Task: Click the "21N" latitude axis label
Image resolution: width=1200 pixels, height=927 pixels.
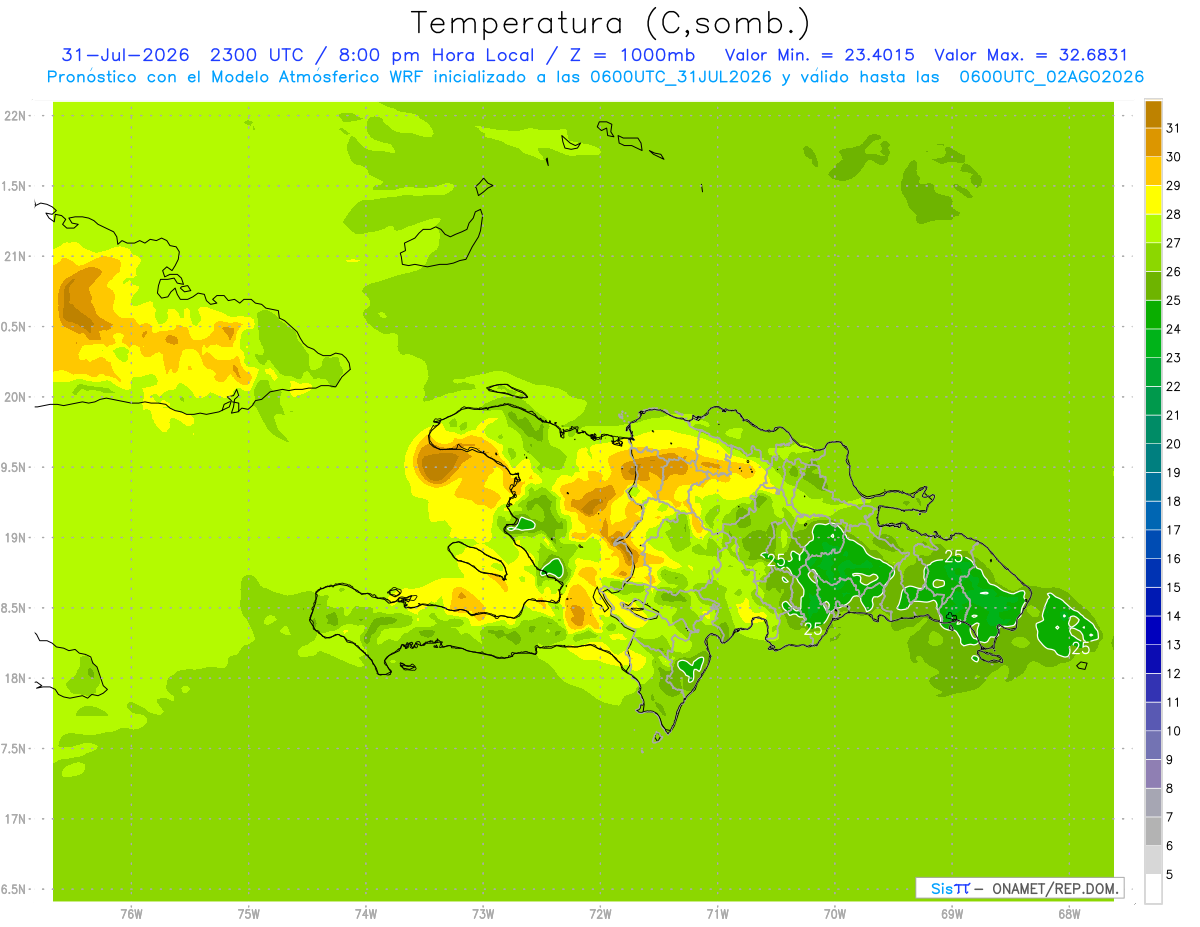Action: [x=17, y=256]
